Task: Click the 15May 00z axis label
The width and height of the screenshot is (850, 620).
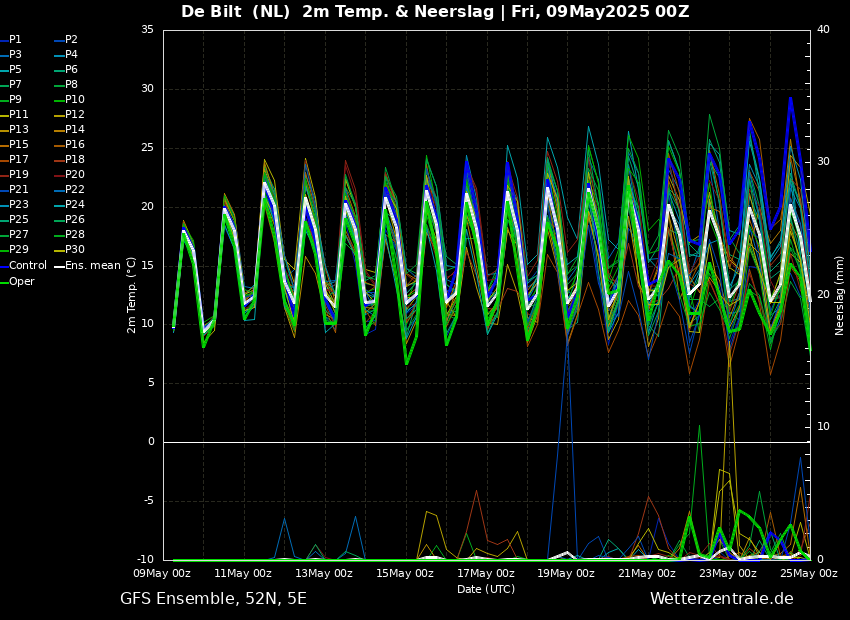Action: tap(405, 573)
